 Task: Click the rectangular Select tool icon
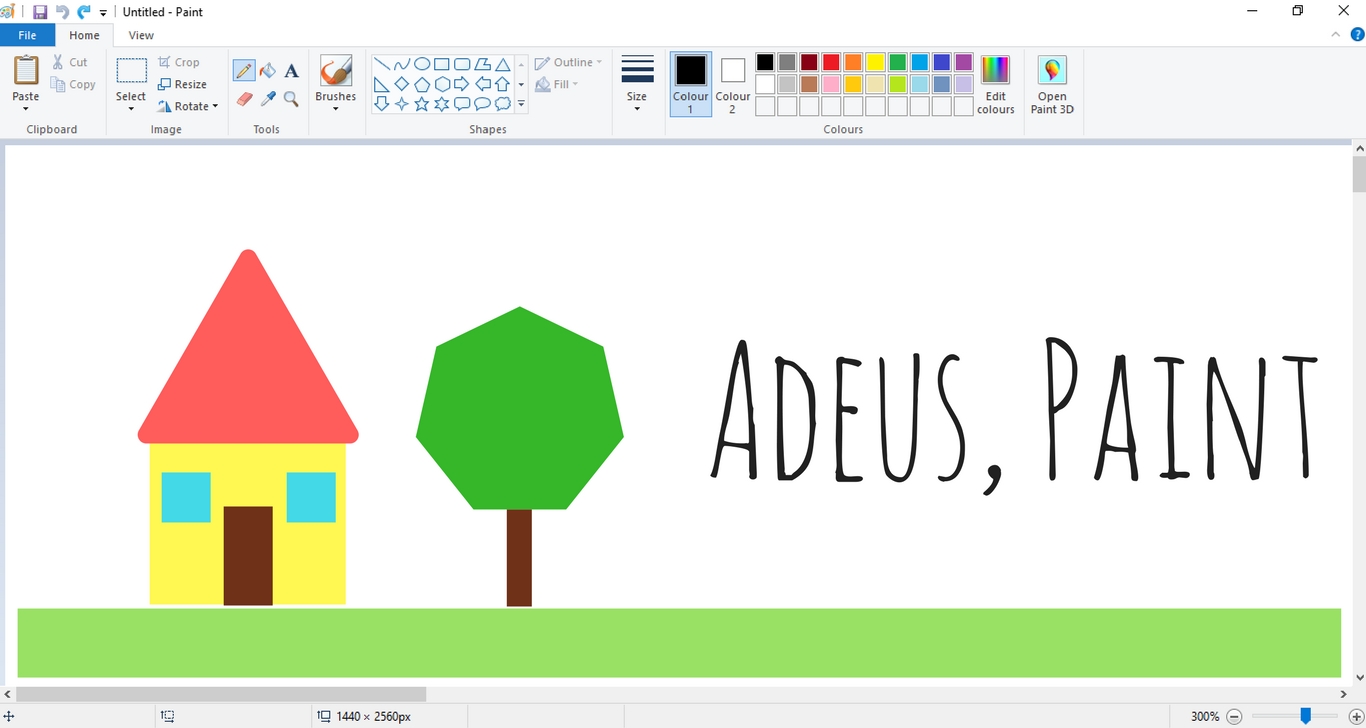tap(131, 71)
